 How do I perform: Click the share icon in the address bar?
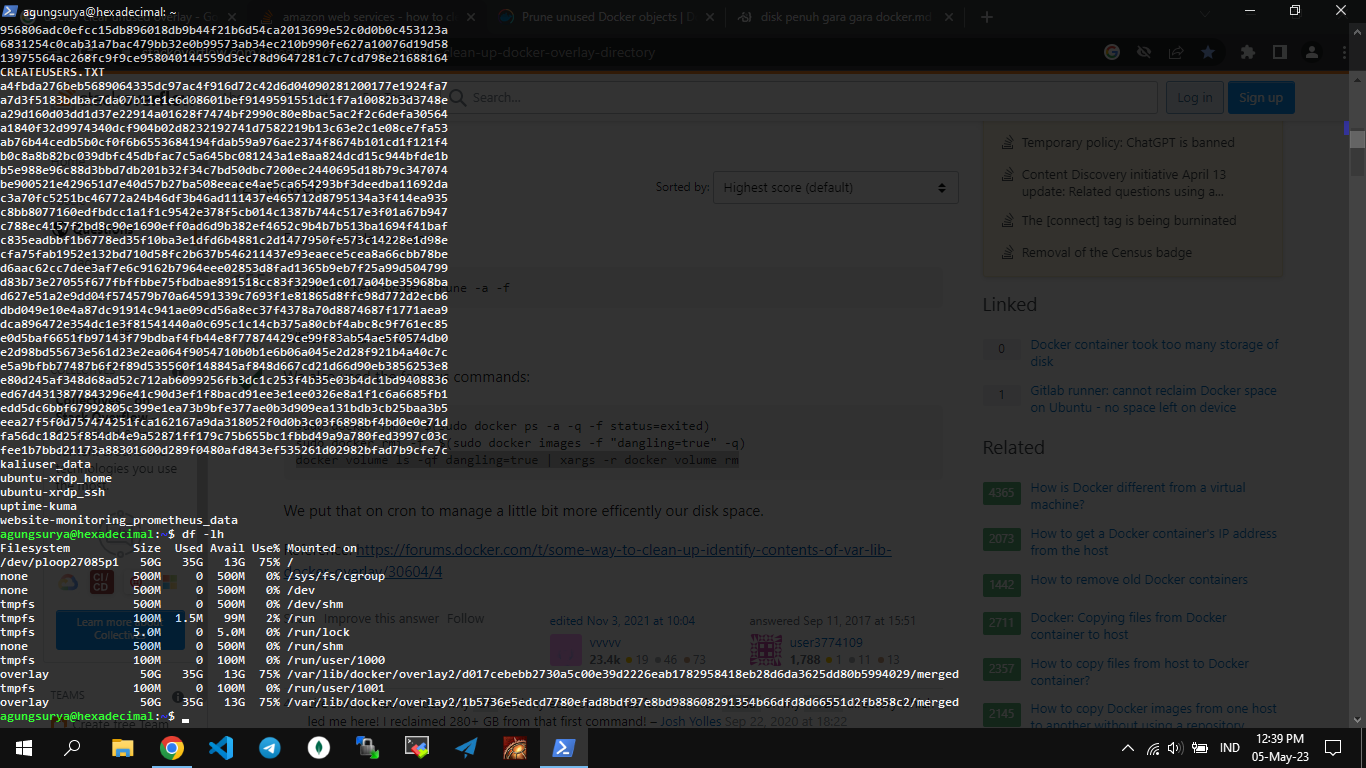1176,52
